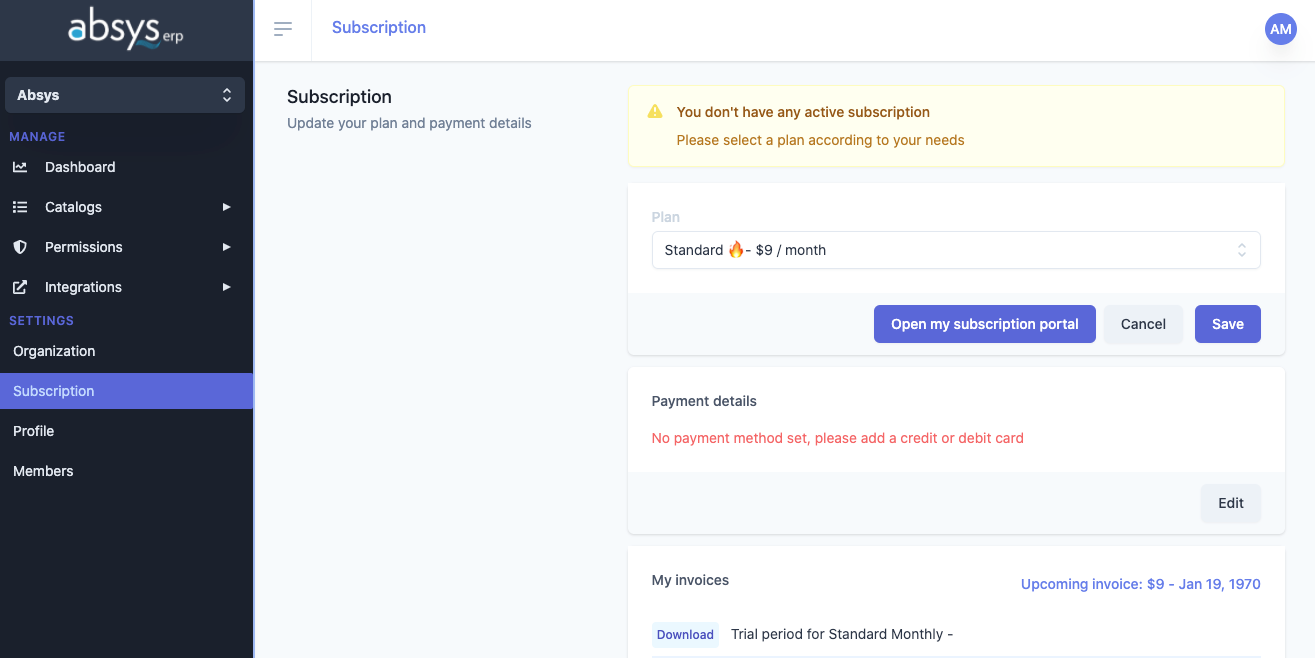
Task: Open the Absys organization switcher
Action: point(125,95)
